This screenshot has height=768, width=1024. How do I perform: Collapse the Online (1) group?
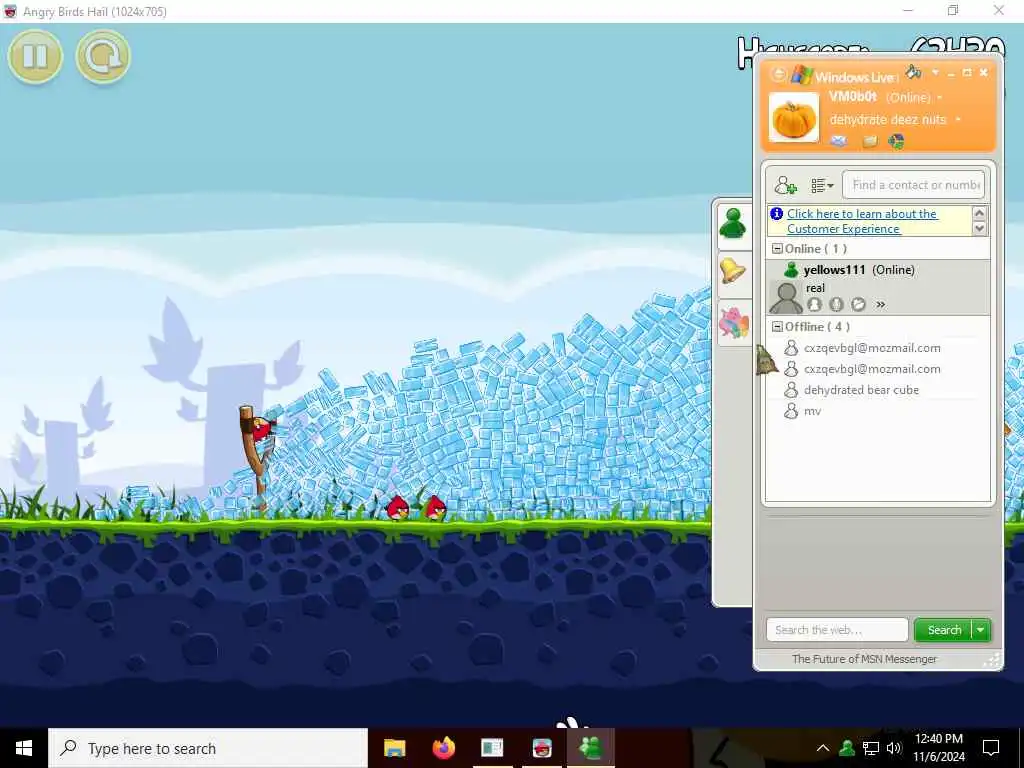pos(777,249)
